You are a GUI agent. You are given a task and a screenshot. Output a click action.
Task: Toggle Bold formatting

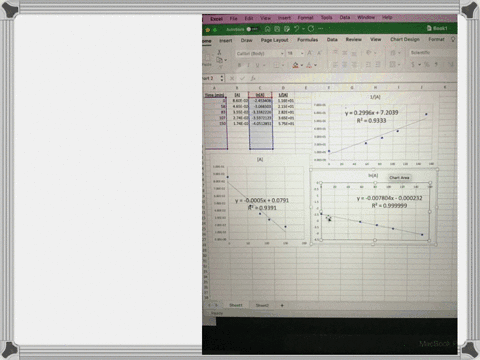click(239, 65)
